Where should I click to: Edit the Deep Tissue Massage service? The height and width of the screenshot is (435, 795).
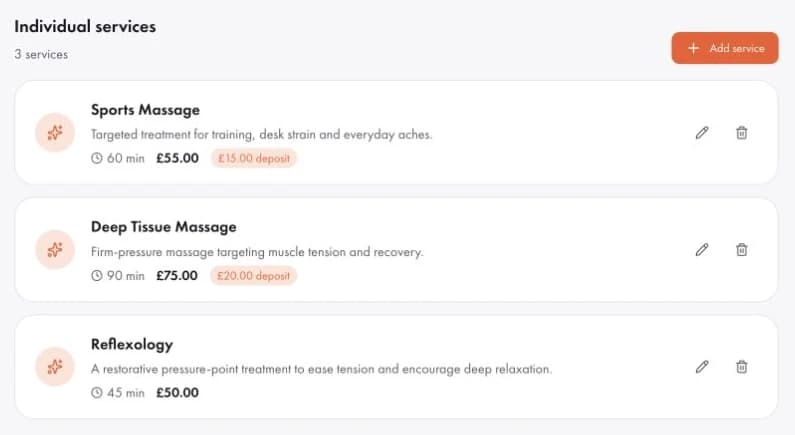(702, 249)
